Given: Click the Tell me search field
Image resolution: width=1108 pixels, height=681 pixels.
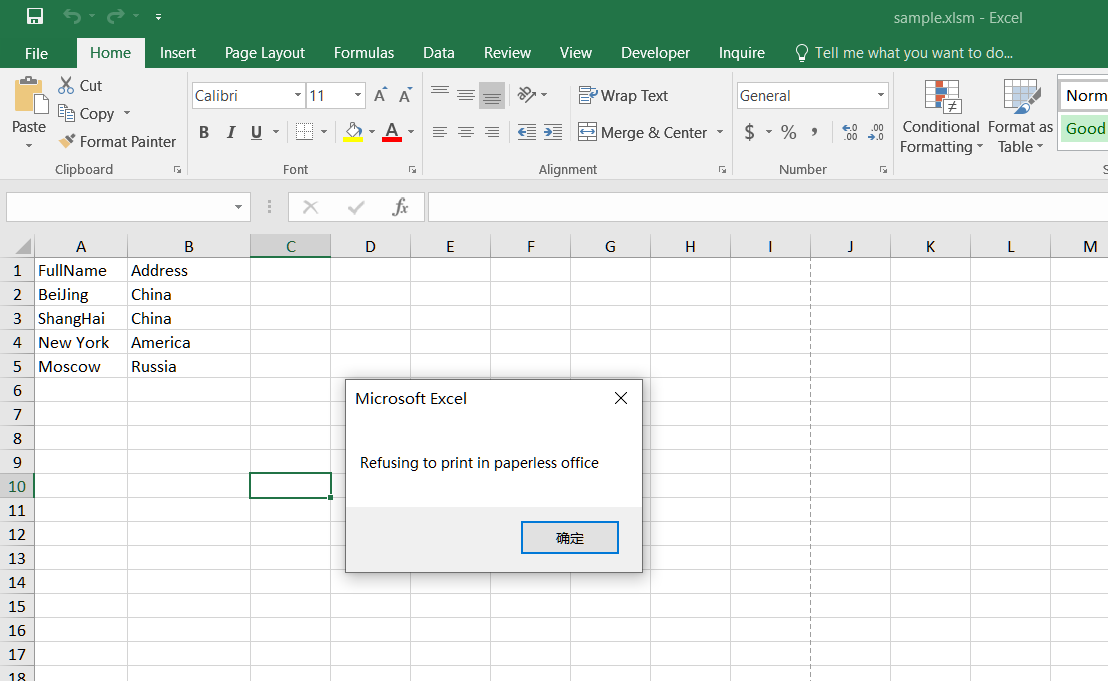Looking at the screenshot, I should [x=913, y=53].
